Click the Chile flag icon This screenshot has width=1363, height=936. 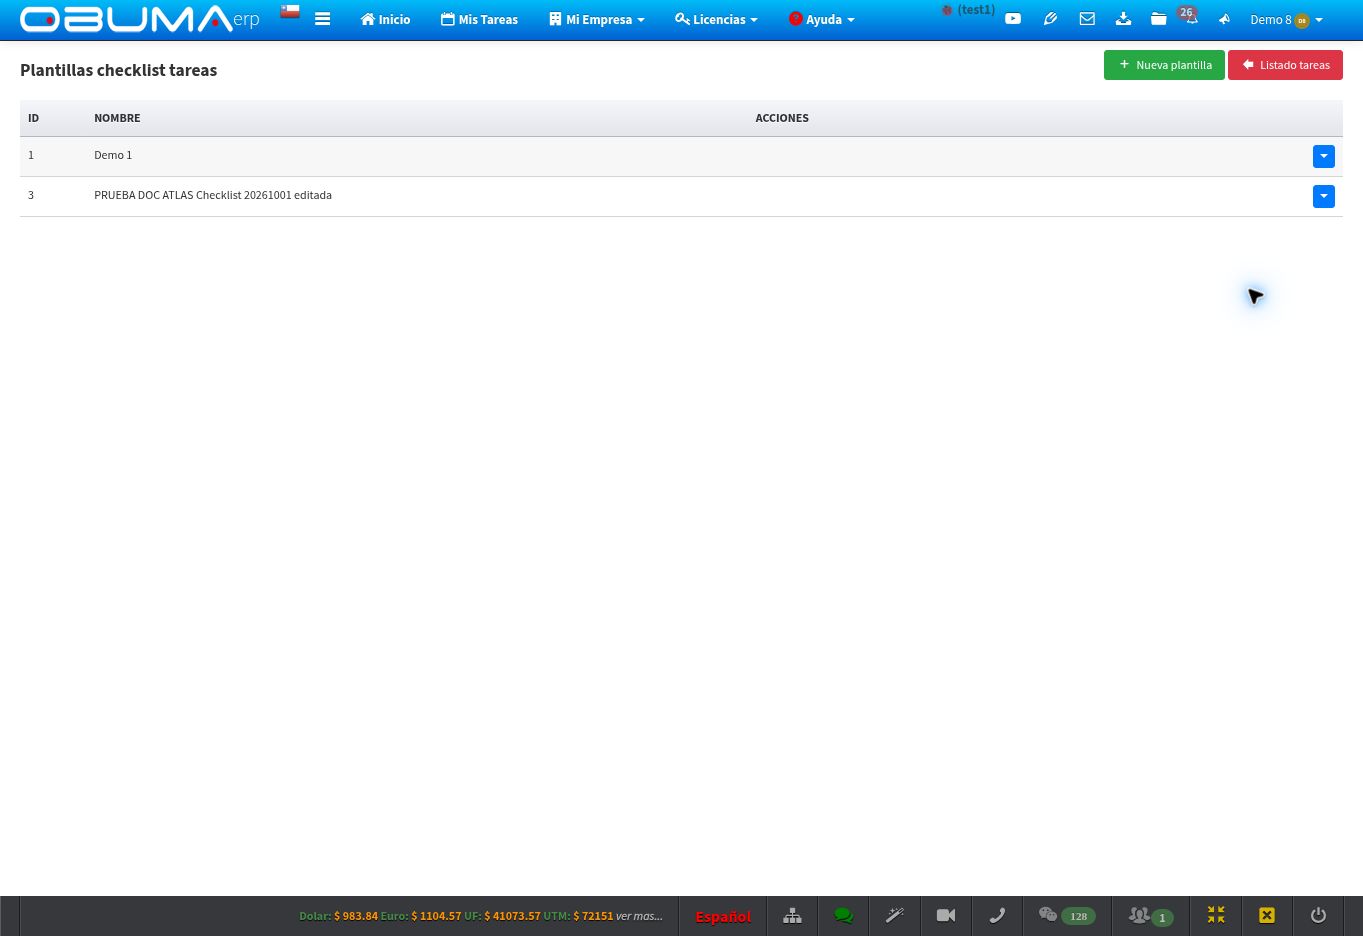[290, 11]
